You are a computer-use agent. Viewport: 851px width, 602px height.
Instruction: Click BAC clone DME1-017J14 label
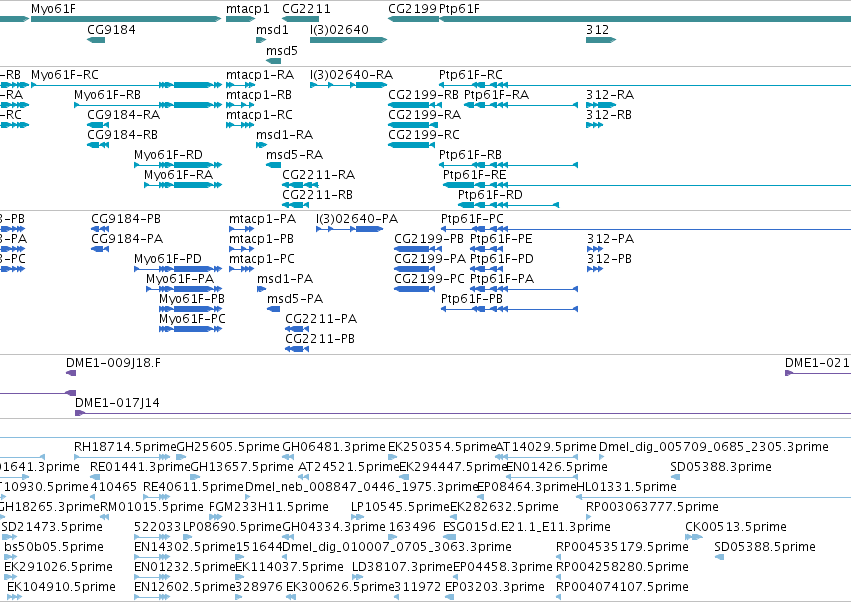click(x=117, y=403)
